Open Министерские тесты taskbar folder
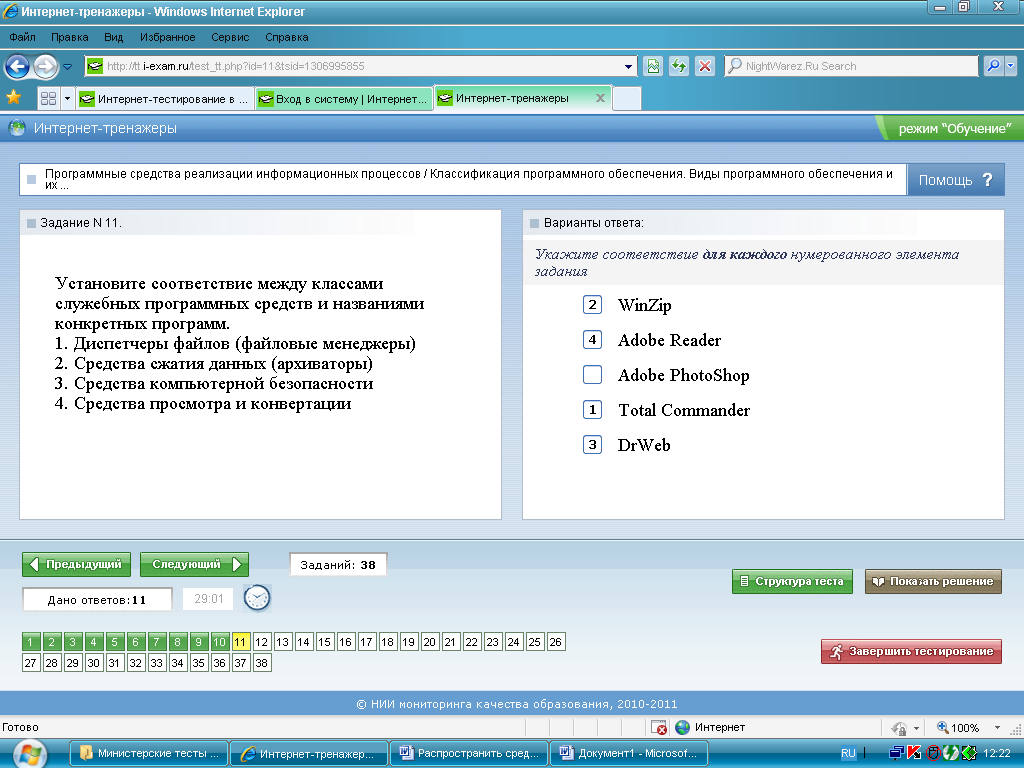Viewport: 1024px width, 768px height. [x=149, y=753]
